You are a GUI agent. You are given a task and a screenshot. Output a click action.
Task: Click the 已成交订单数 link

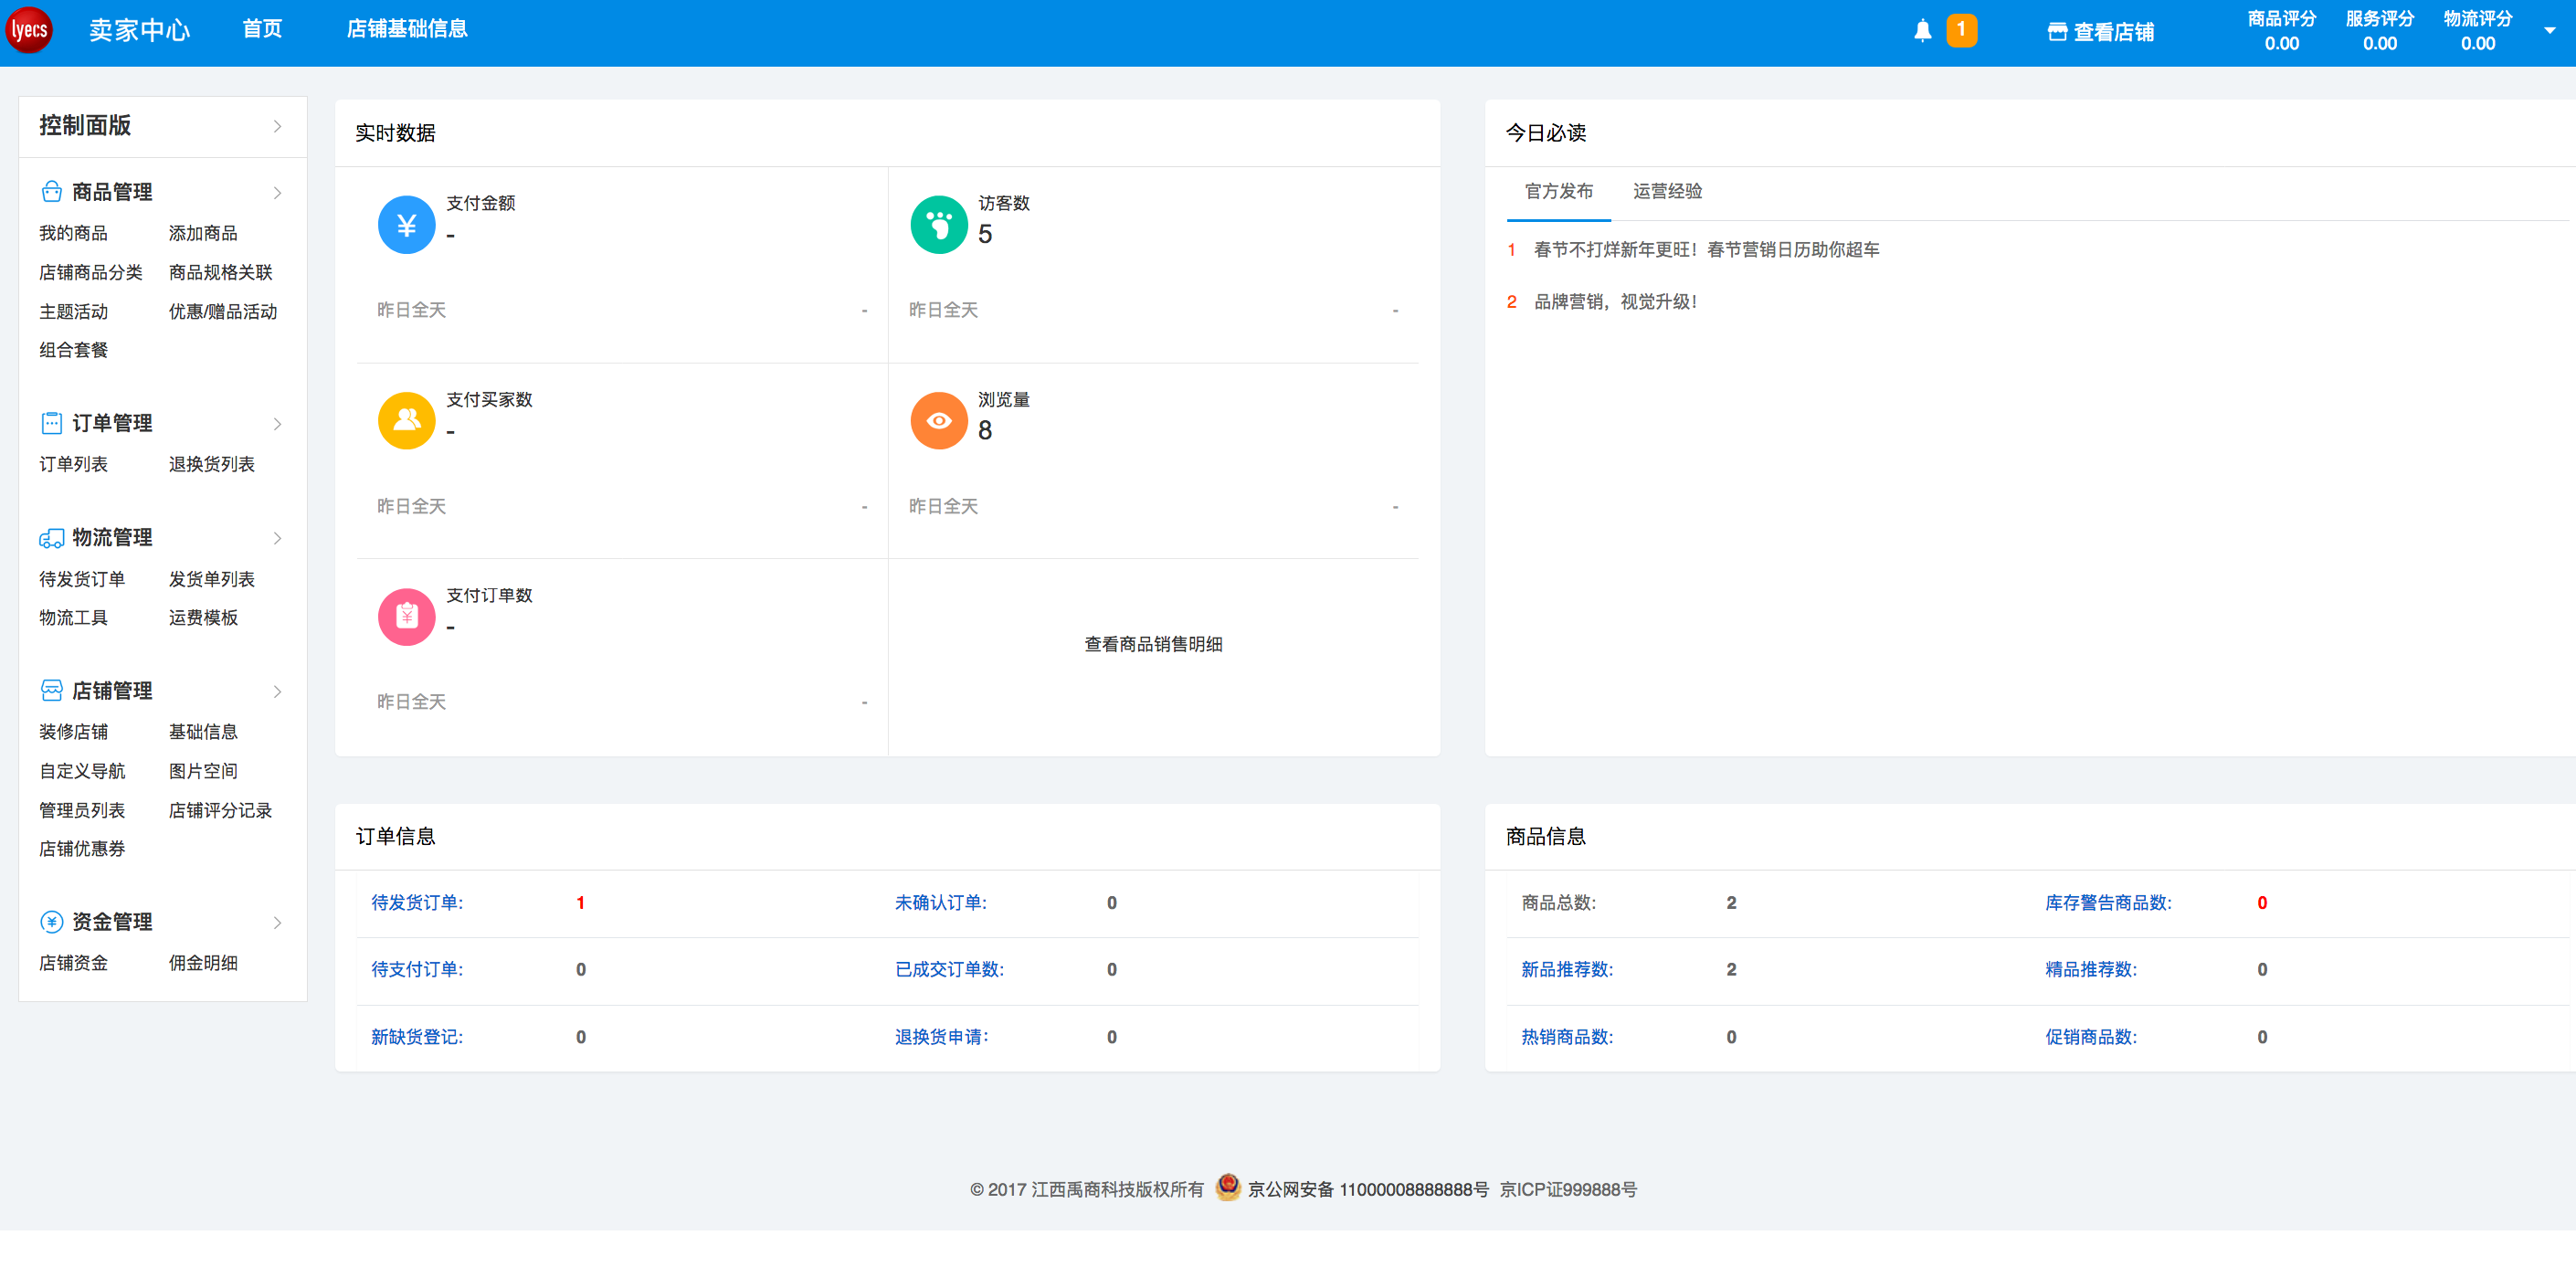click(x=949, y=969)
